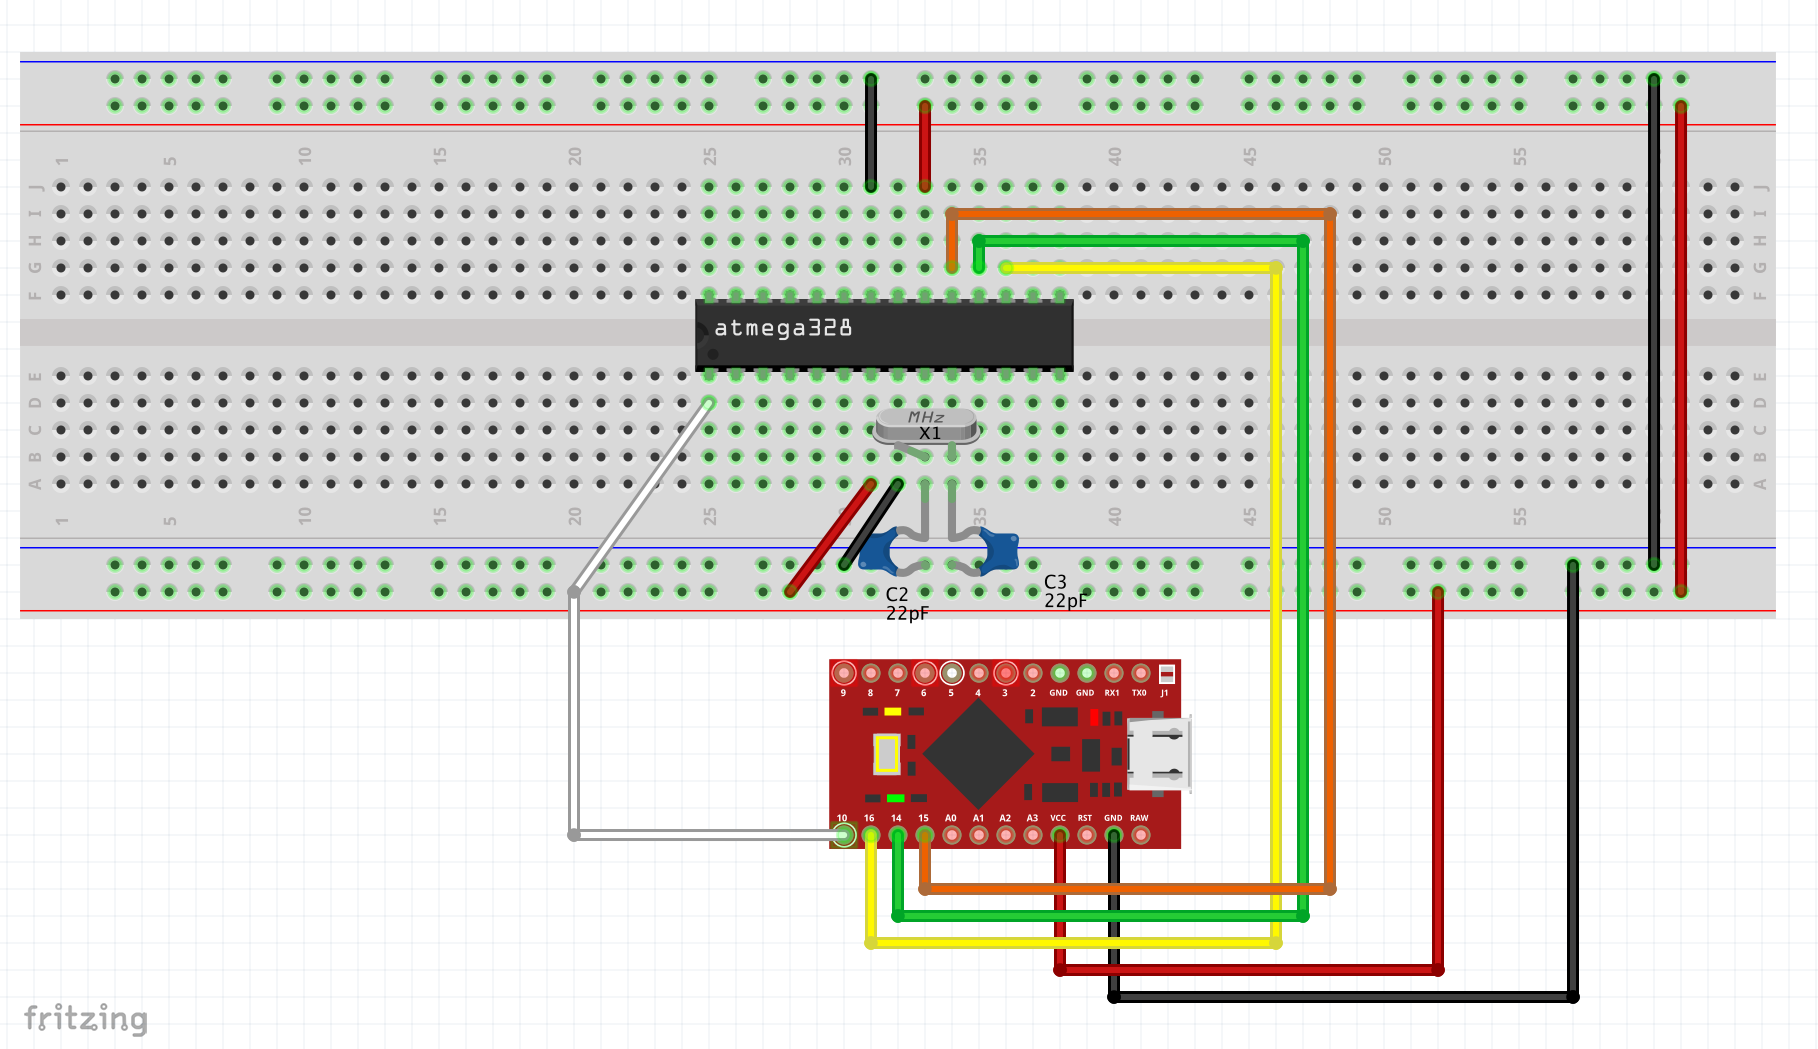Click the A0 pin on the red board
1818x1049 pixels.
952,835
